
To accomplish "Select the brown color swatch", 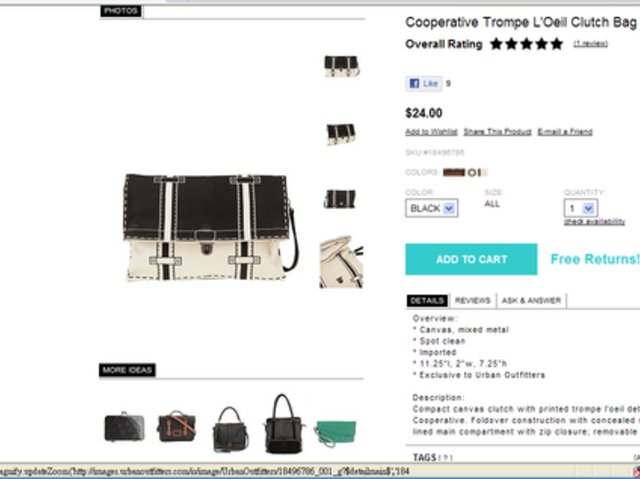I will 454,172.
